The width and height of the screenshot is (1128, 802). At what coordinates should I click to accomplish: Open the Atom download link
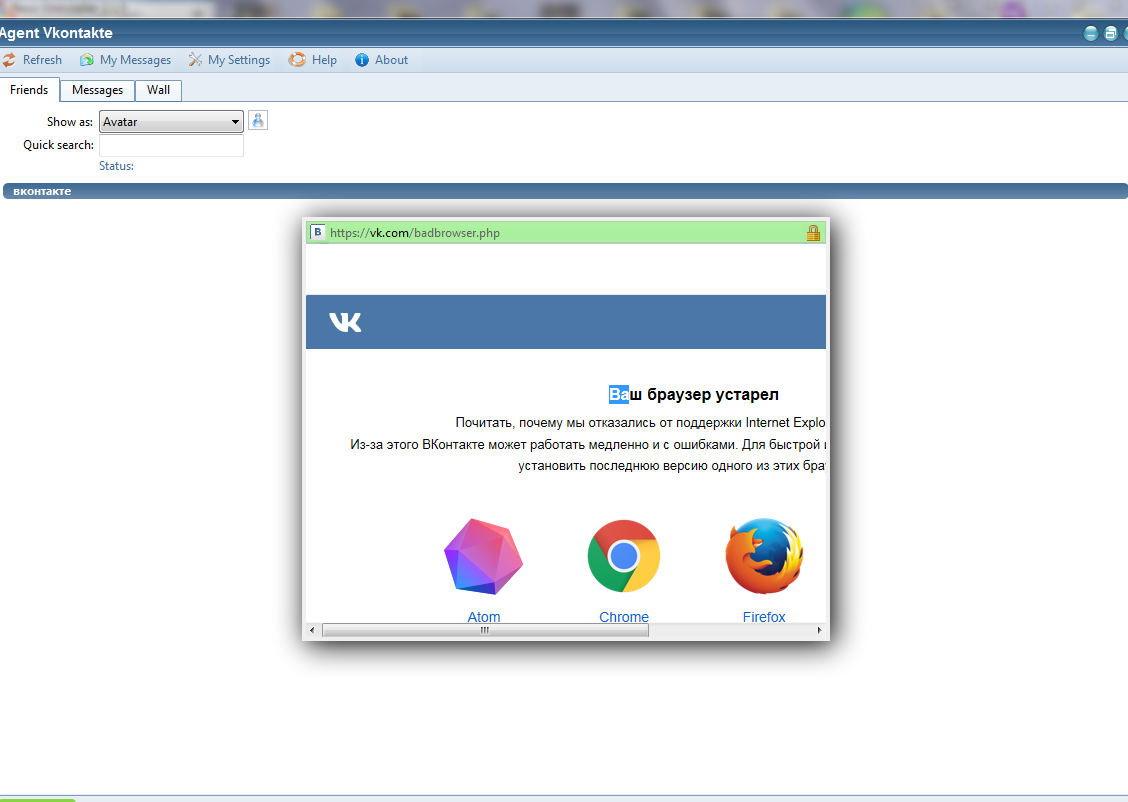point(483,616)
